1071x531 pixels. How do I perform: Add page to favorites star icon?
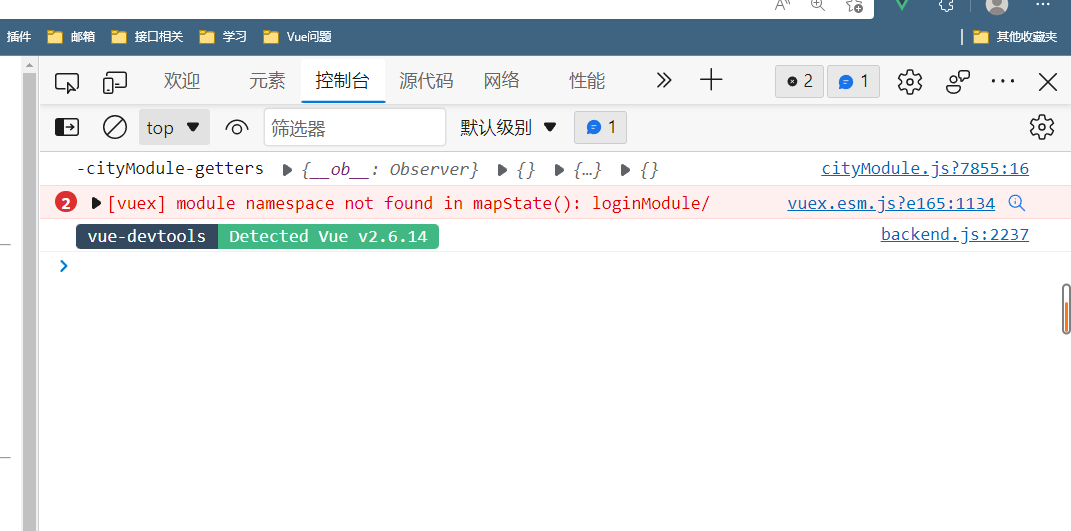[854, 5]
